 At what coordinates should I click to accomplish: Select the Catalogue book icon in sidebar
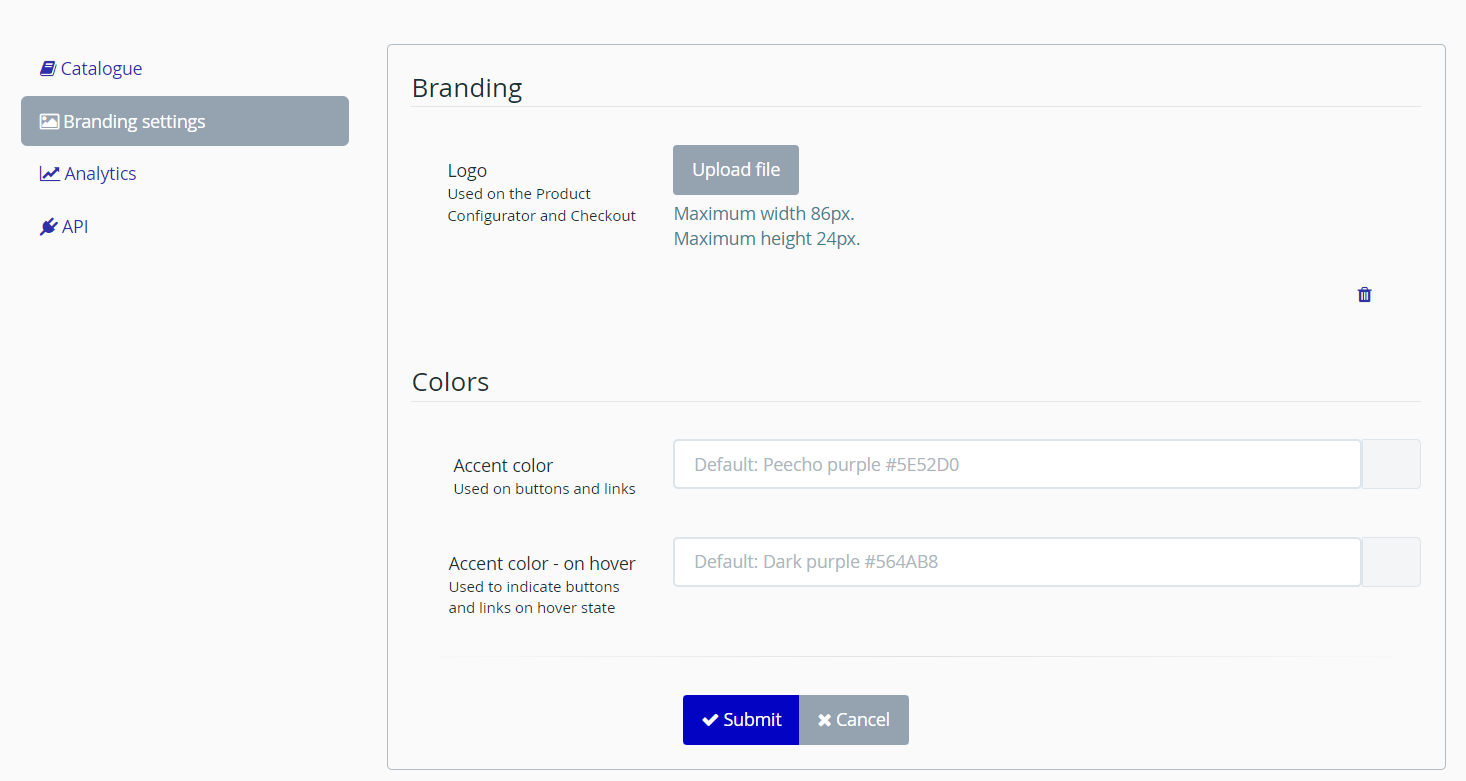(x=47, y=67)
